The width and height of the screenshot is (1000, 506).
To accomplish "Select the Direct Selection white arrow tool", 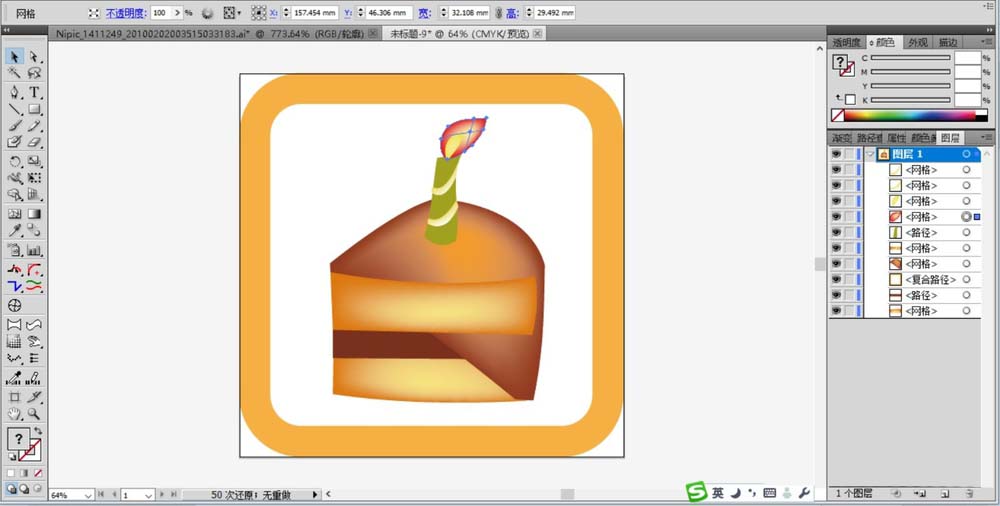I will (35, 57).
